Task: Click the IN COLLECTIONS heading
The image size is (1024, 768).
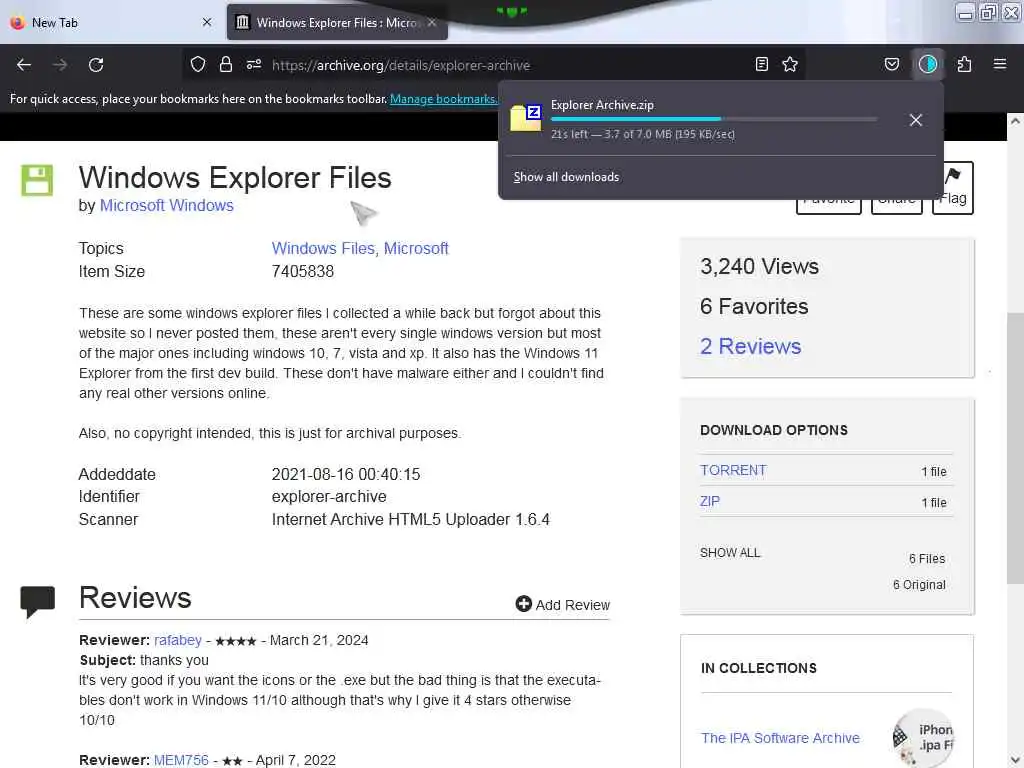Action: pyautogui.click(x=759, y=668)
